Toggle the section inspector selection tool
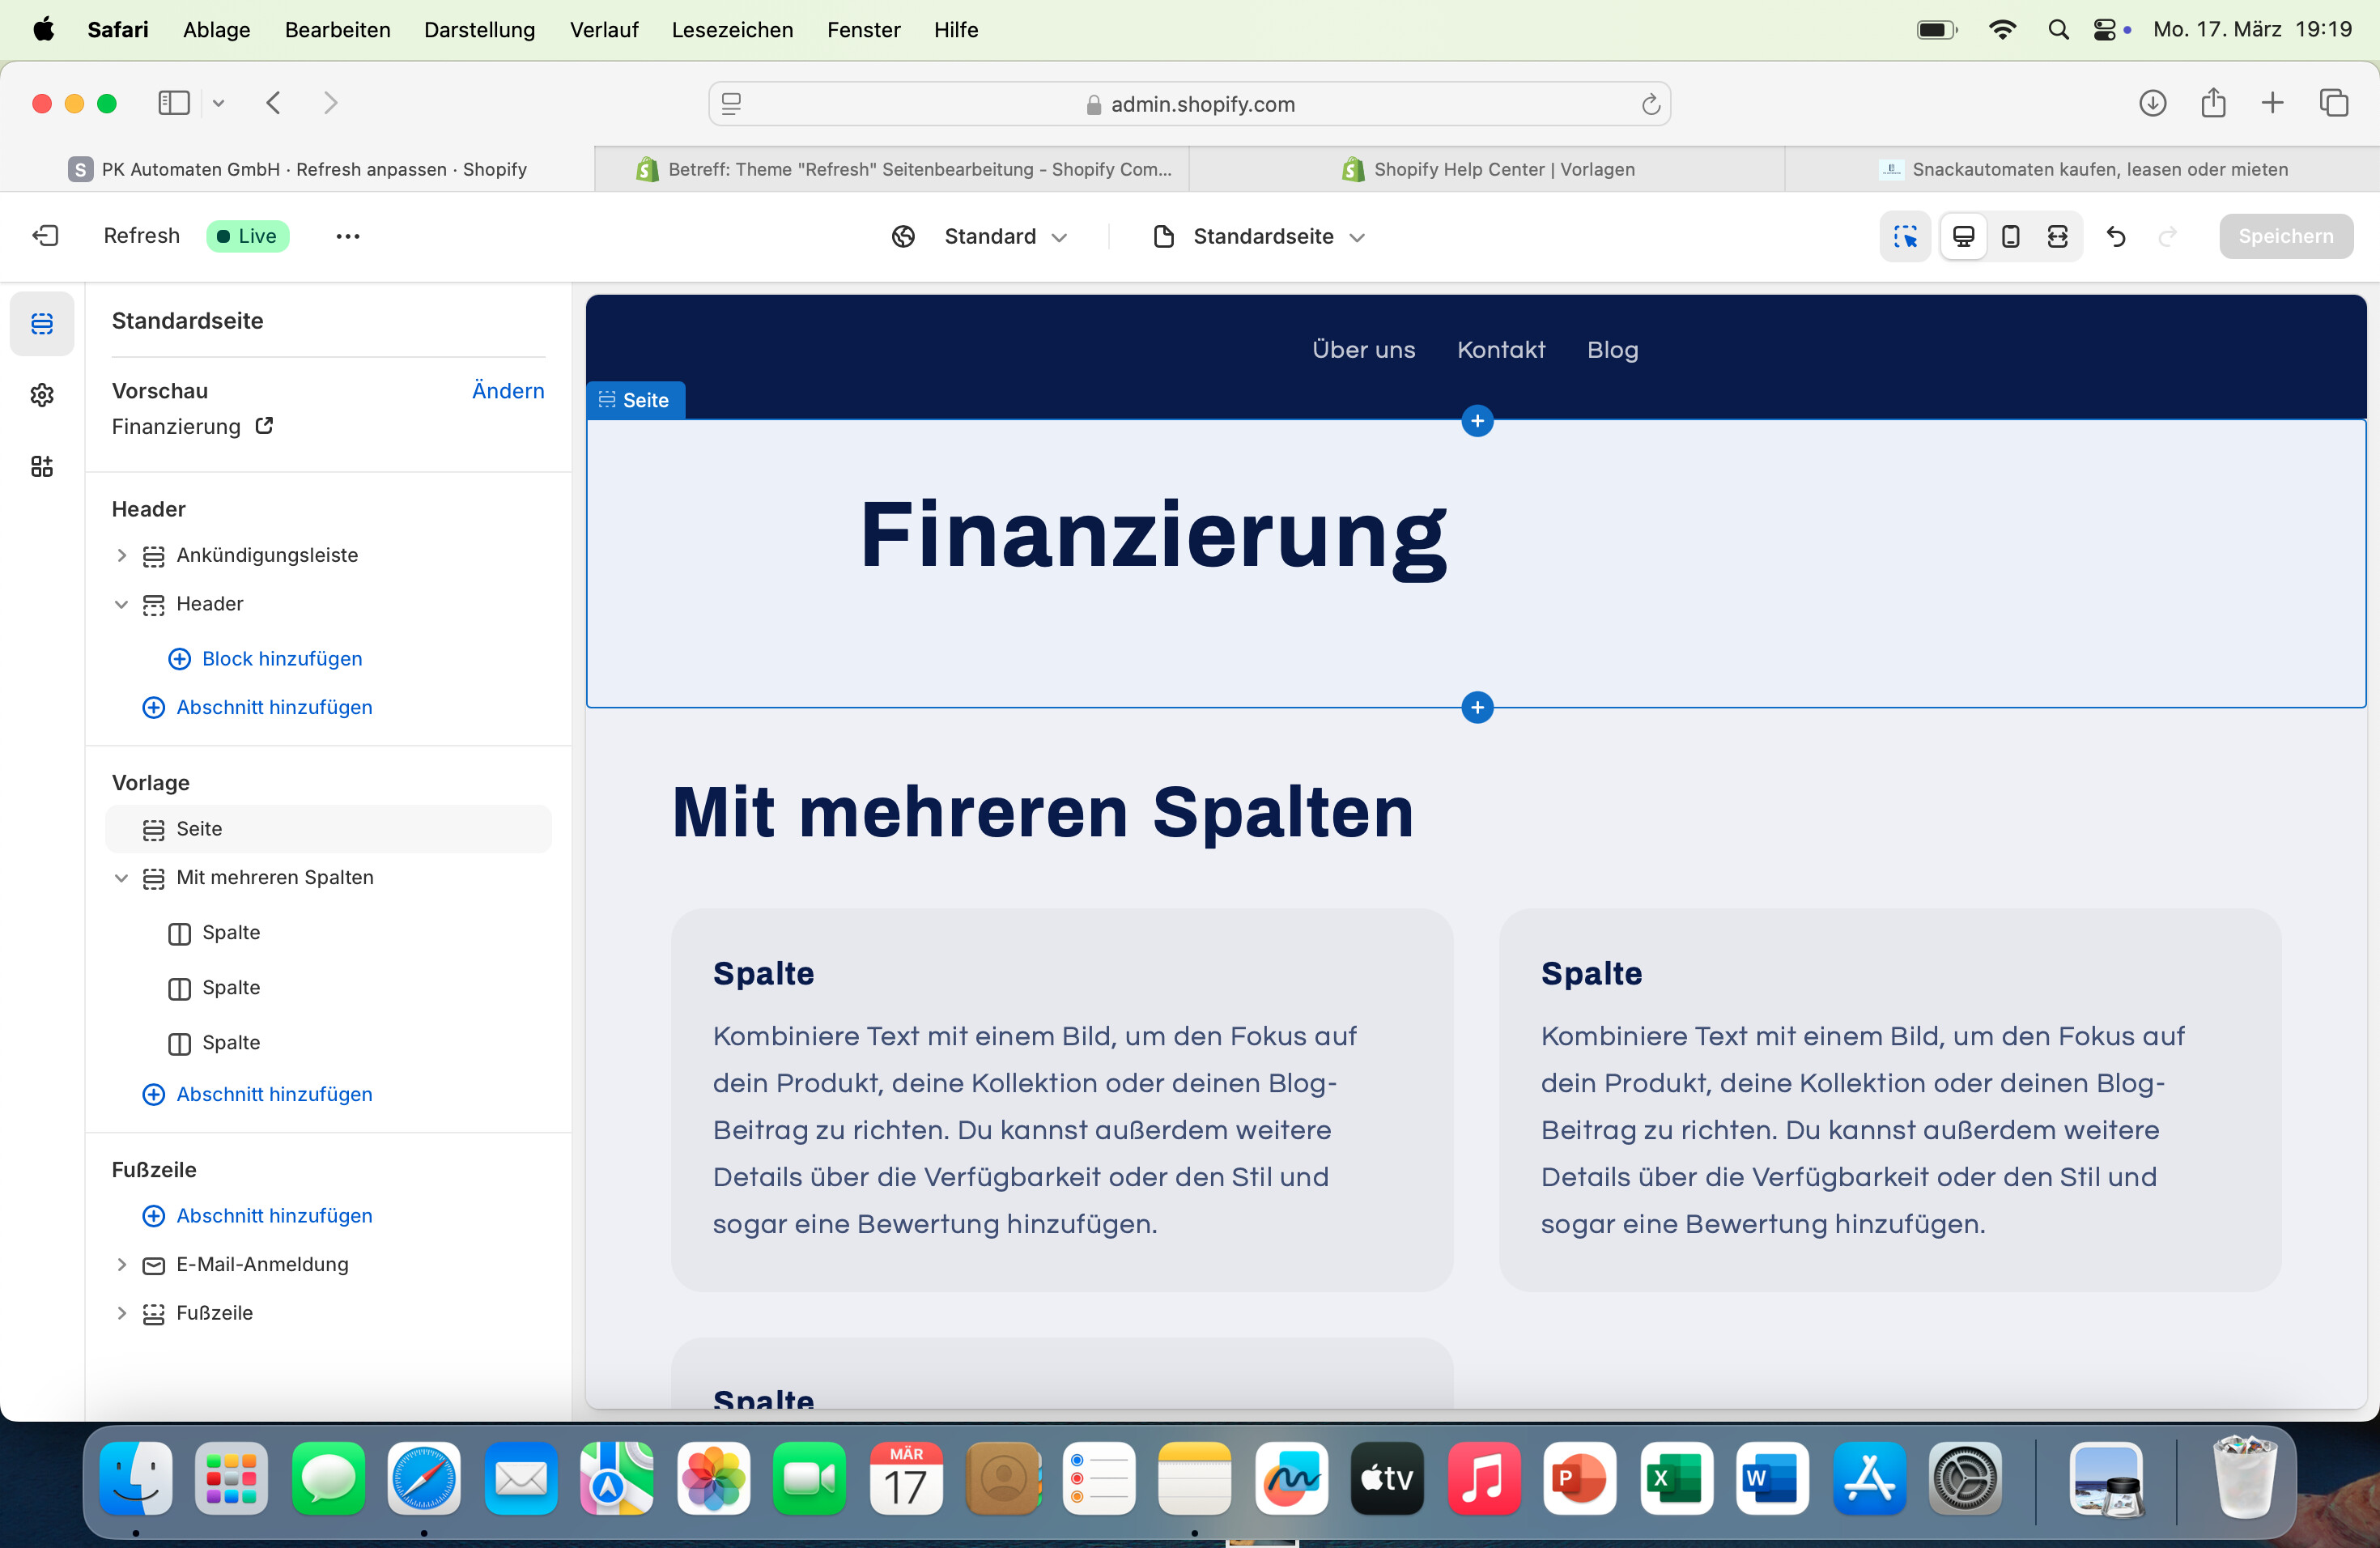 click(x=1905, y=236)
